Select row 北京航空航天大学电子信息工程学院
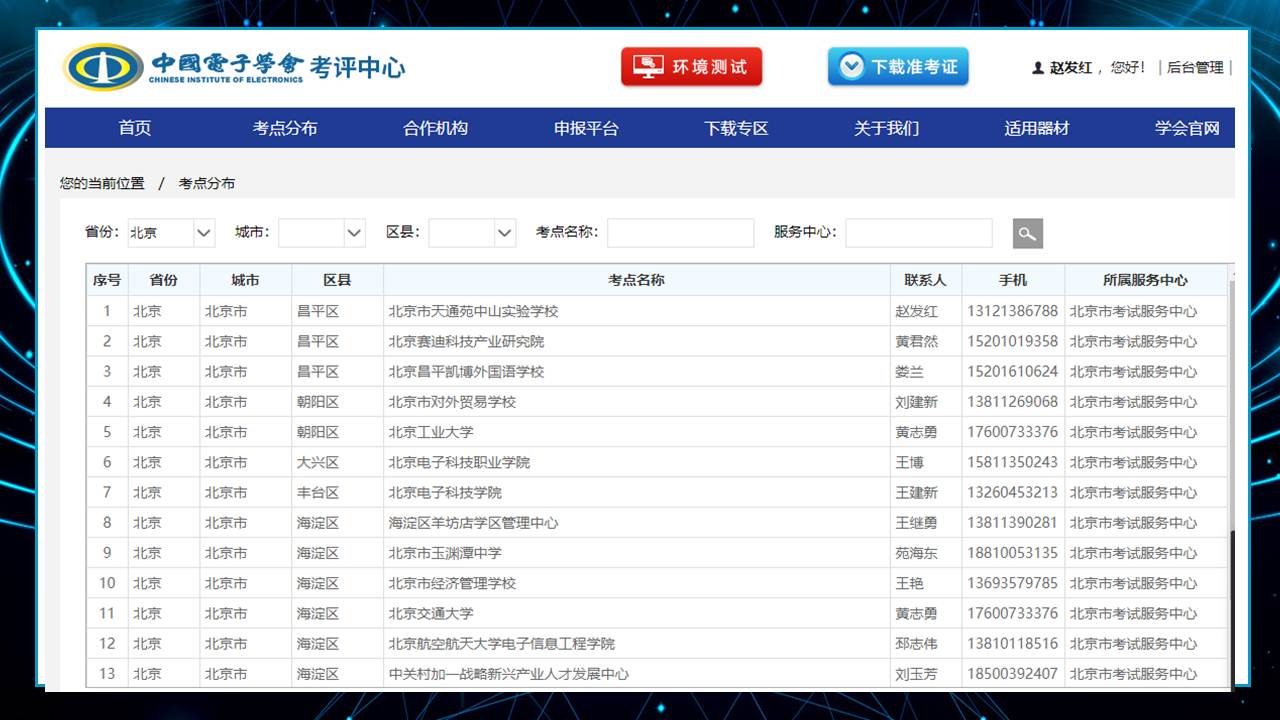 [x=657, y=643]
